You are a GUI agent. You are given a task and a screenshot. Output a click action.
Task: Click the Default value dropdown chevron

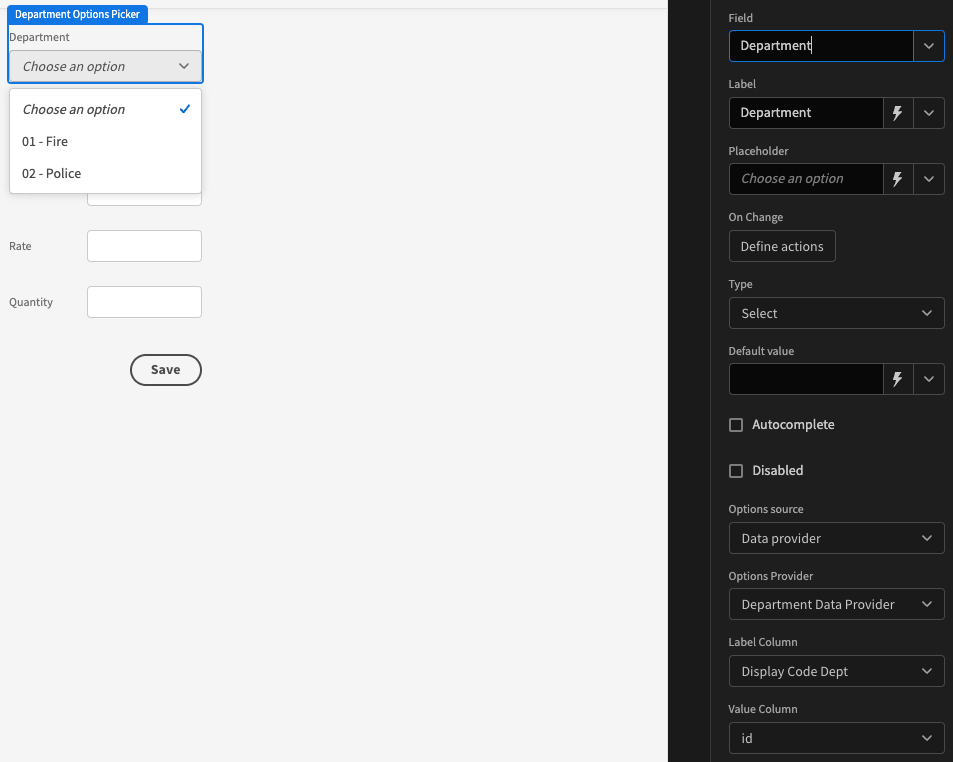928,379
